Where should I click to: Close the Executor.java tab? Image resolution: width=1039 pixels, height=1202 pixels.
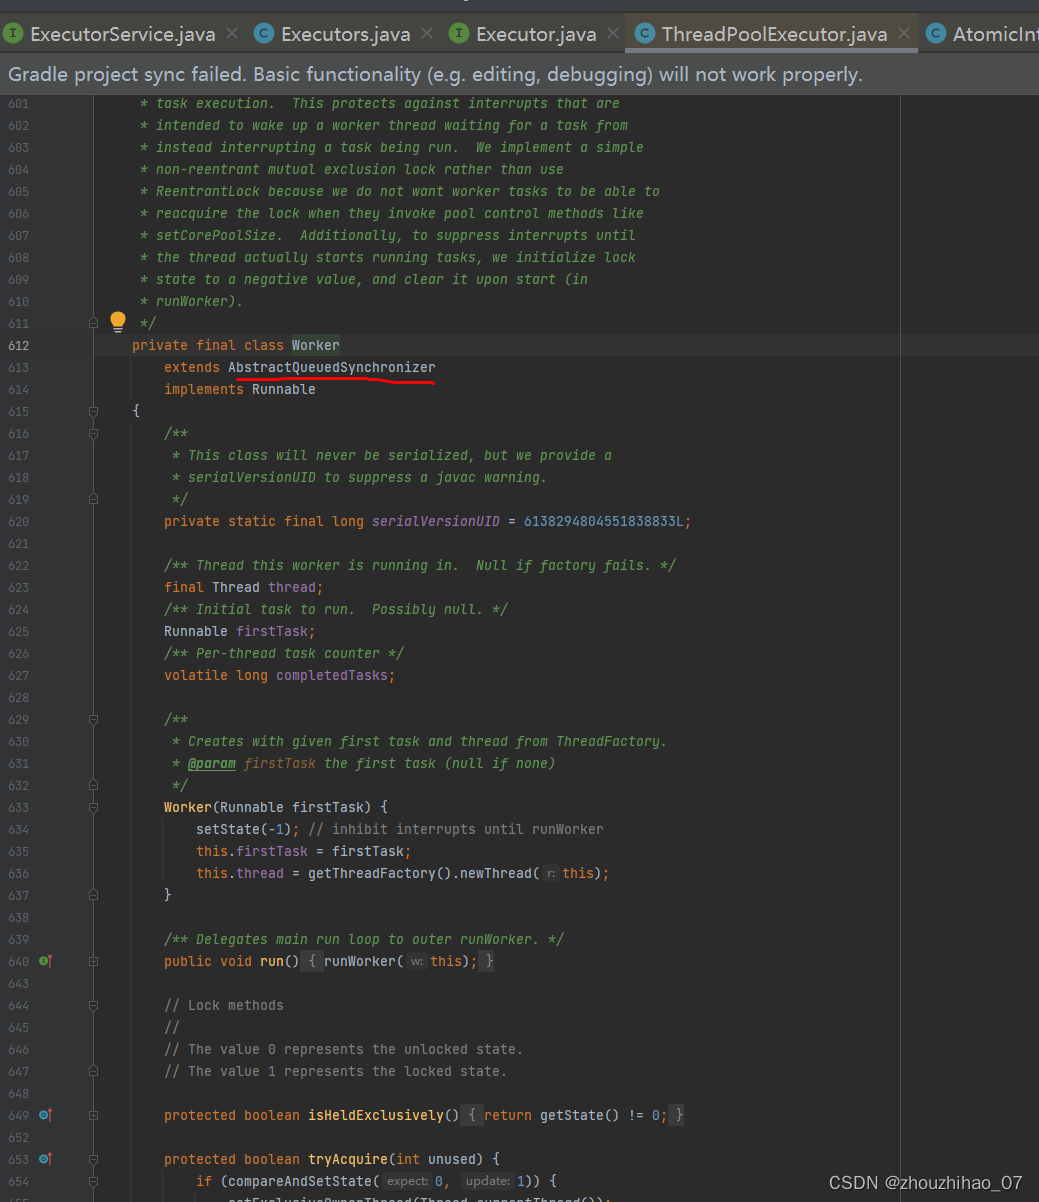pos(613,34)
